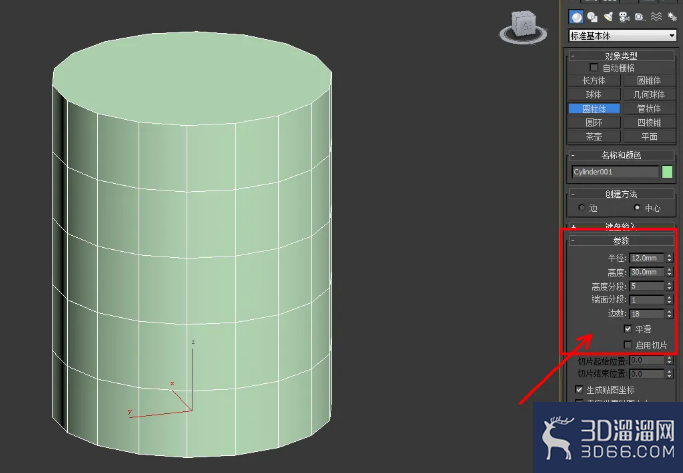Click the 半径 field showing 12.0mm
The height and width of the screenshot is (473, 683).
click(x=647, y=258)
